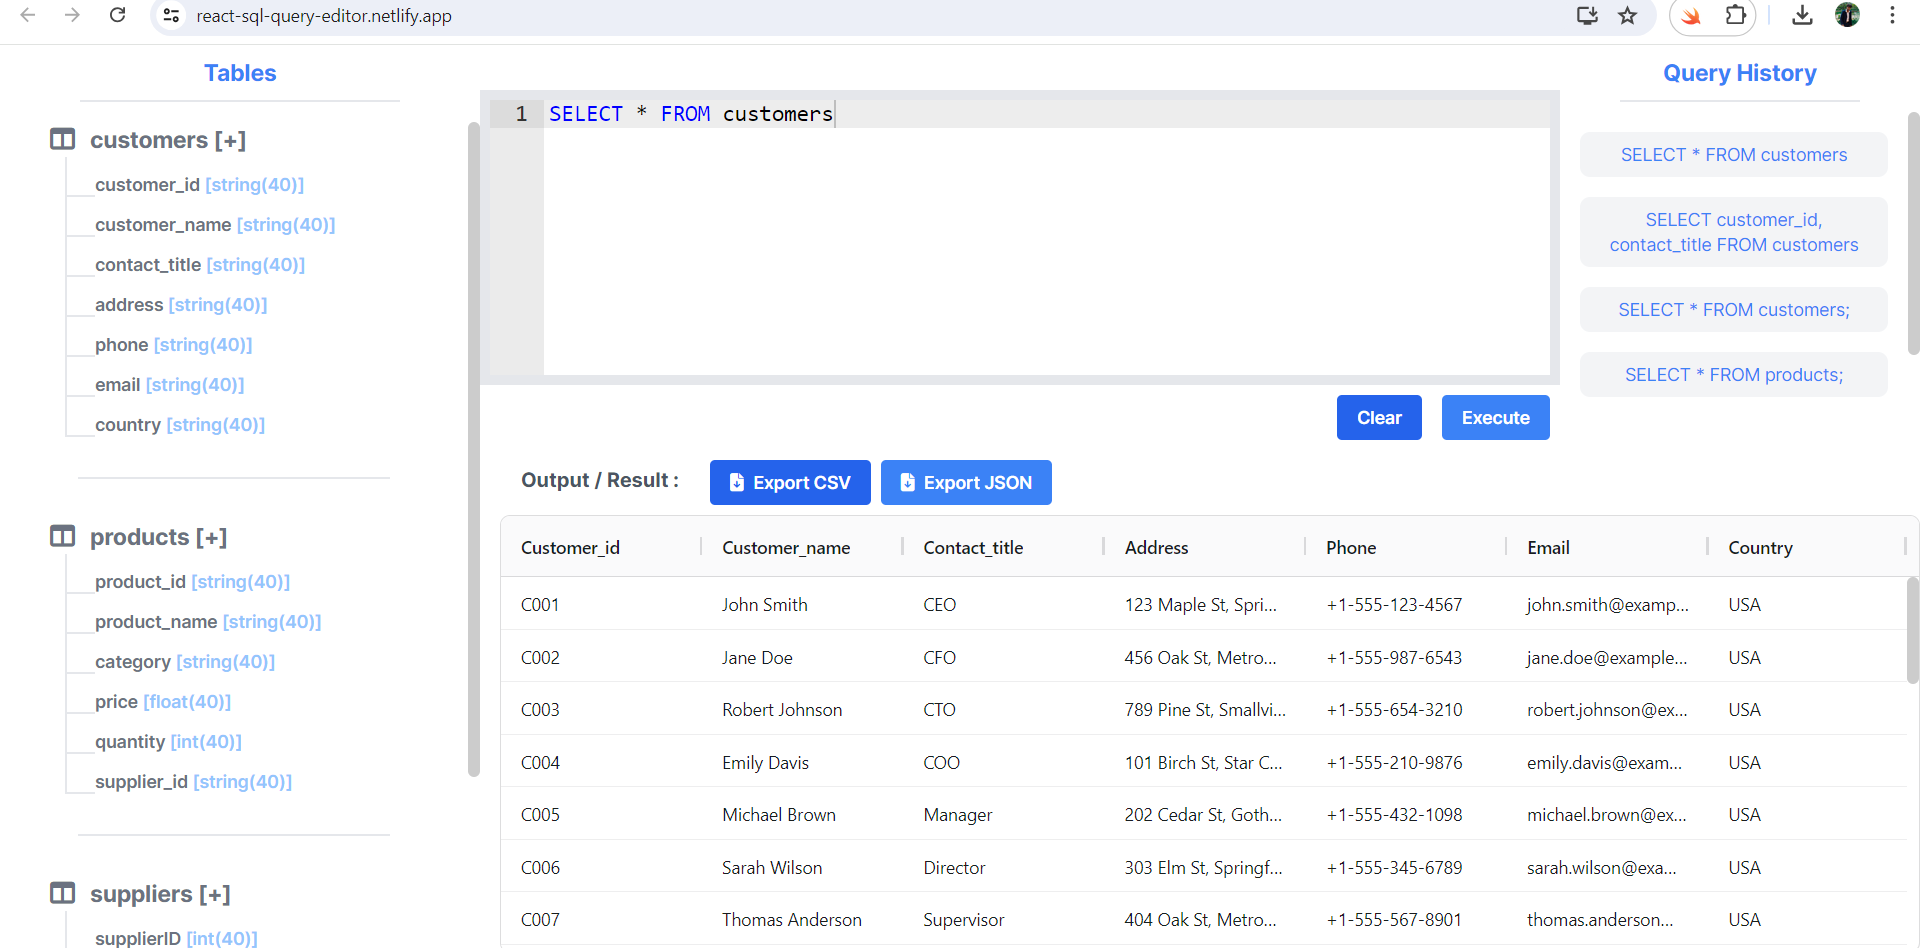This screenshot has width=1920, height=948.
Task: Expand the customers [+] table
Action: pos(168,140)
